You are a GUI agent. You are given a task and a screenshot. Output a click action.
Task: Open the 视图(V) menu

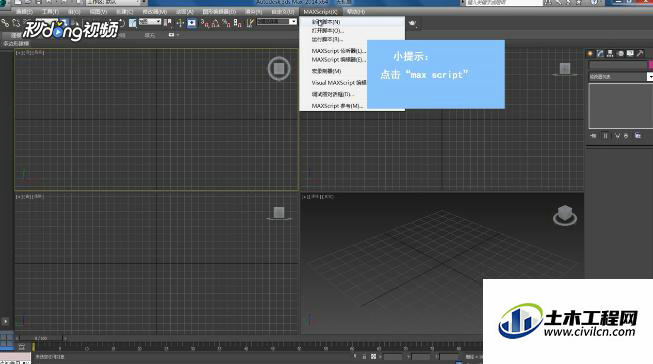[x=98, y=12]
